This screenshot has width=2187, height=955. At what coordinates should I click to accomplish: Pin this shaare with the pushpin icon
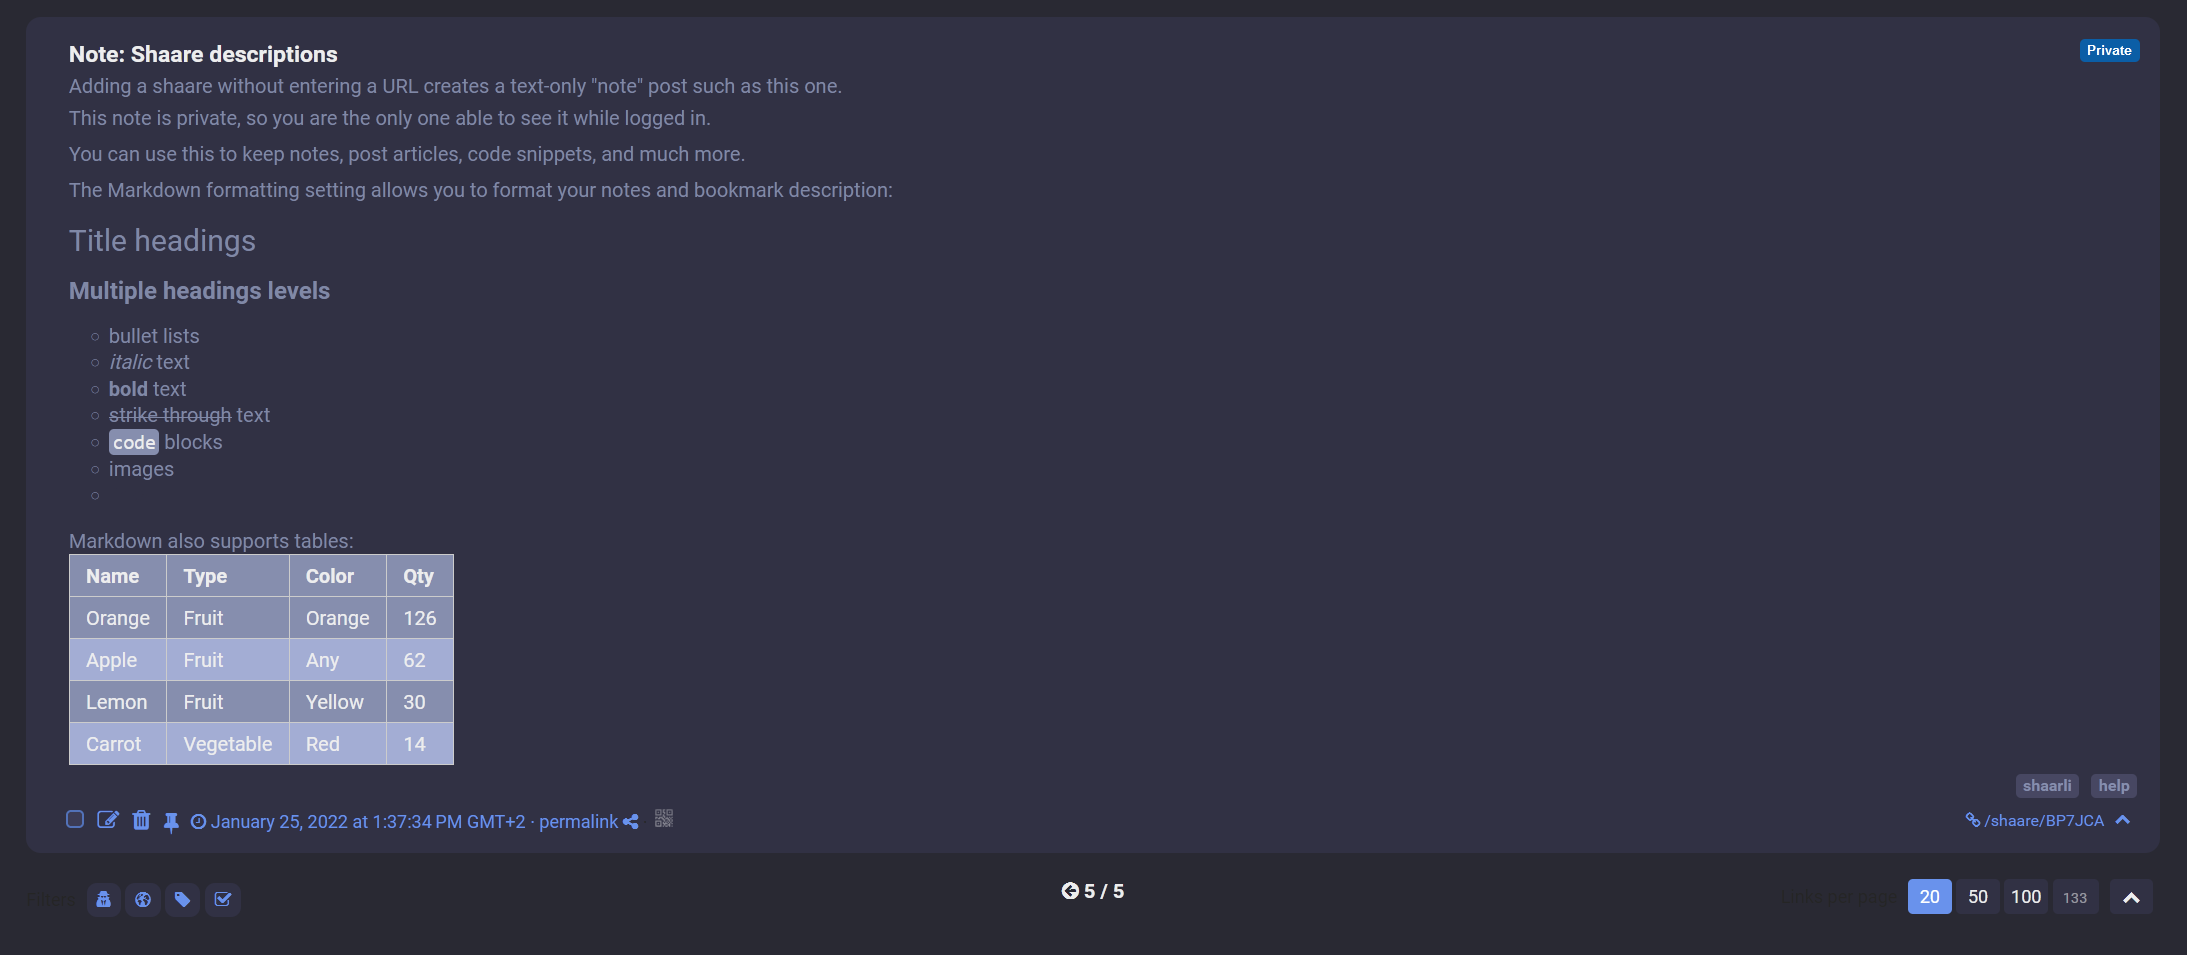(x=171, y=822)
